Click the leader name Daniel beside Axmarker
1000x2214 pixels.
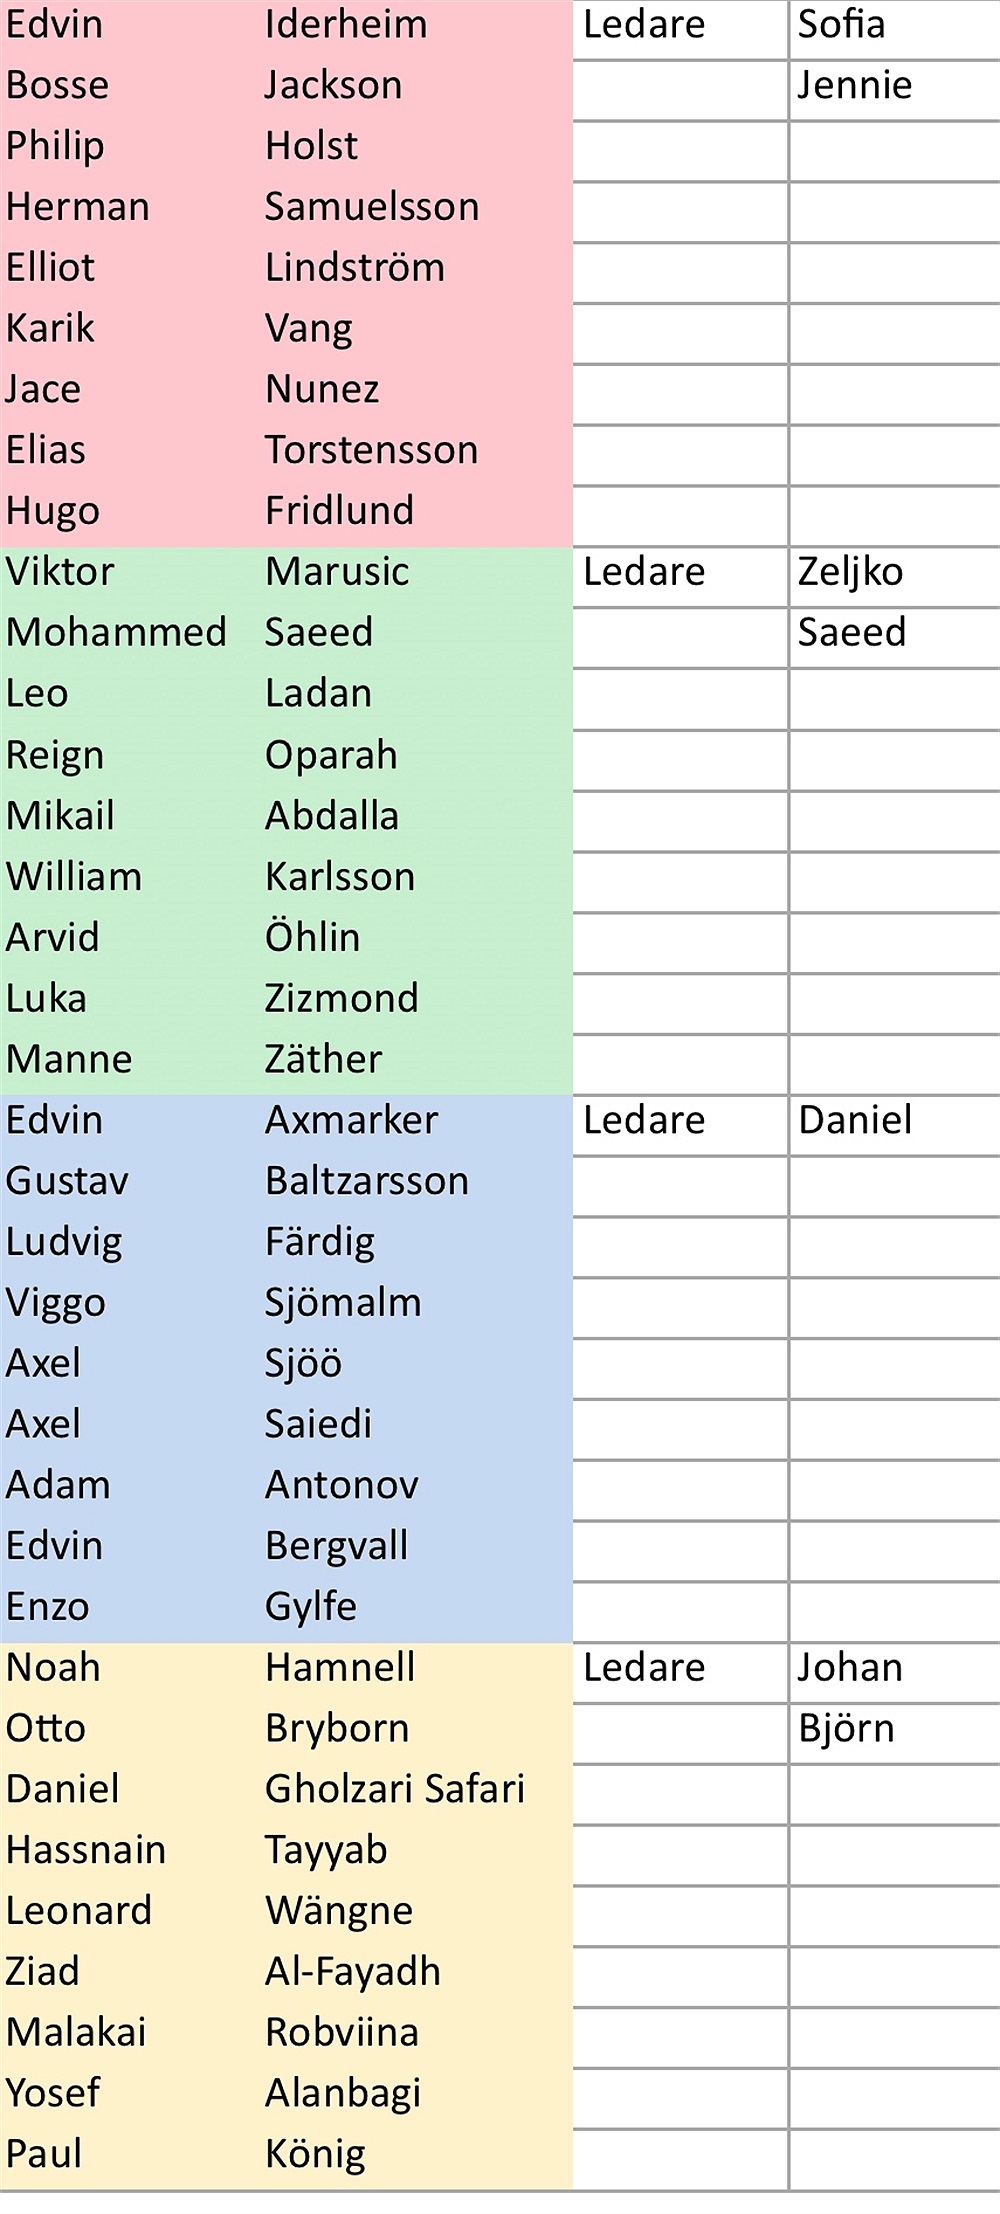pos(855,1120)
